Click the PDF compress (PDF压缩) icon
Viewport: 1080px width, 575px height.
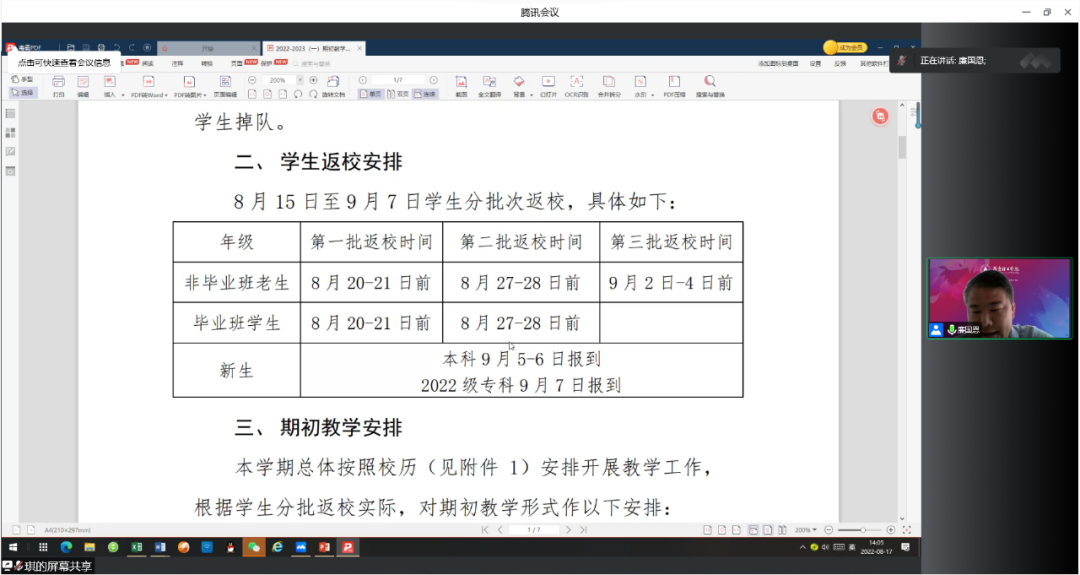(x=674, y=84)
